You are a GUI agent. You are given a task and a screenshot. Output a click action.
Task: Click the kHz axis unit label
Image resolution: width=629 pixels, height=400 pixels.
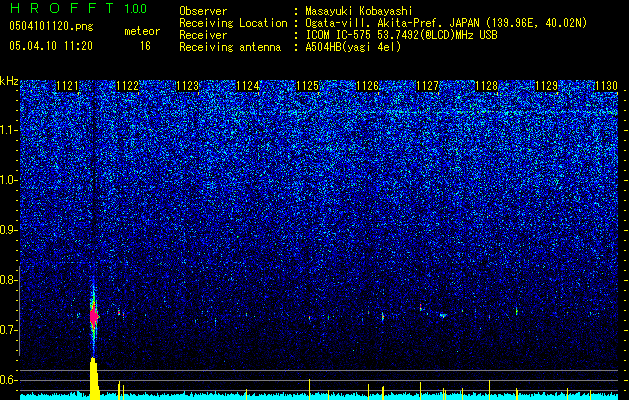[x=9, y=81]
